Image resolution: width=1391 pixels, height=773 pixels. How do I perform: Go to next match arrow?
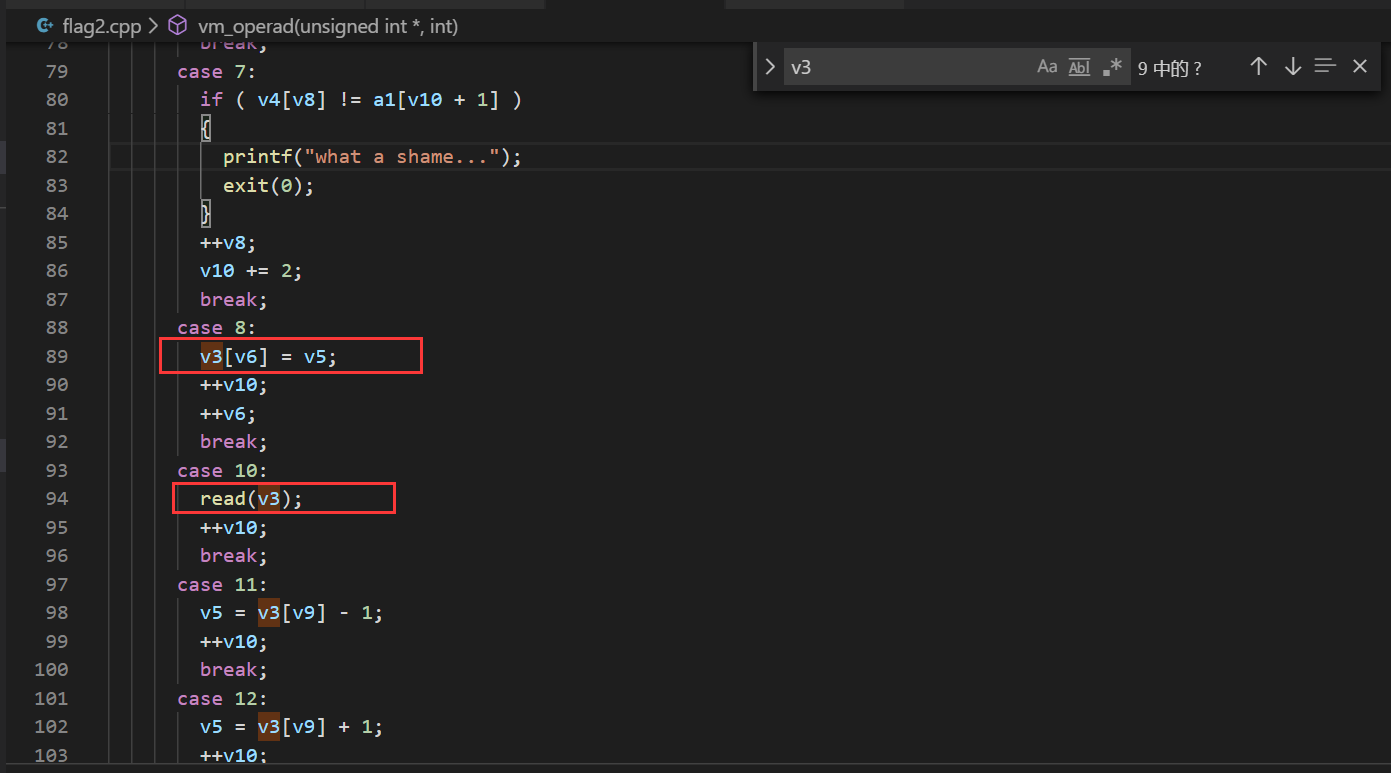1293,66
